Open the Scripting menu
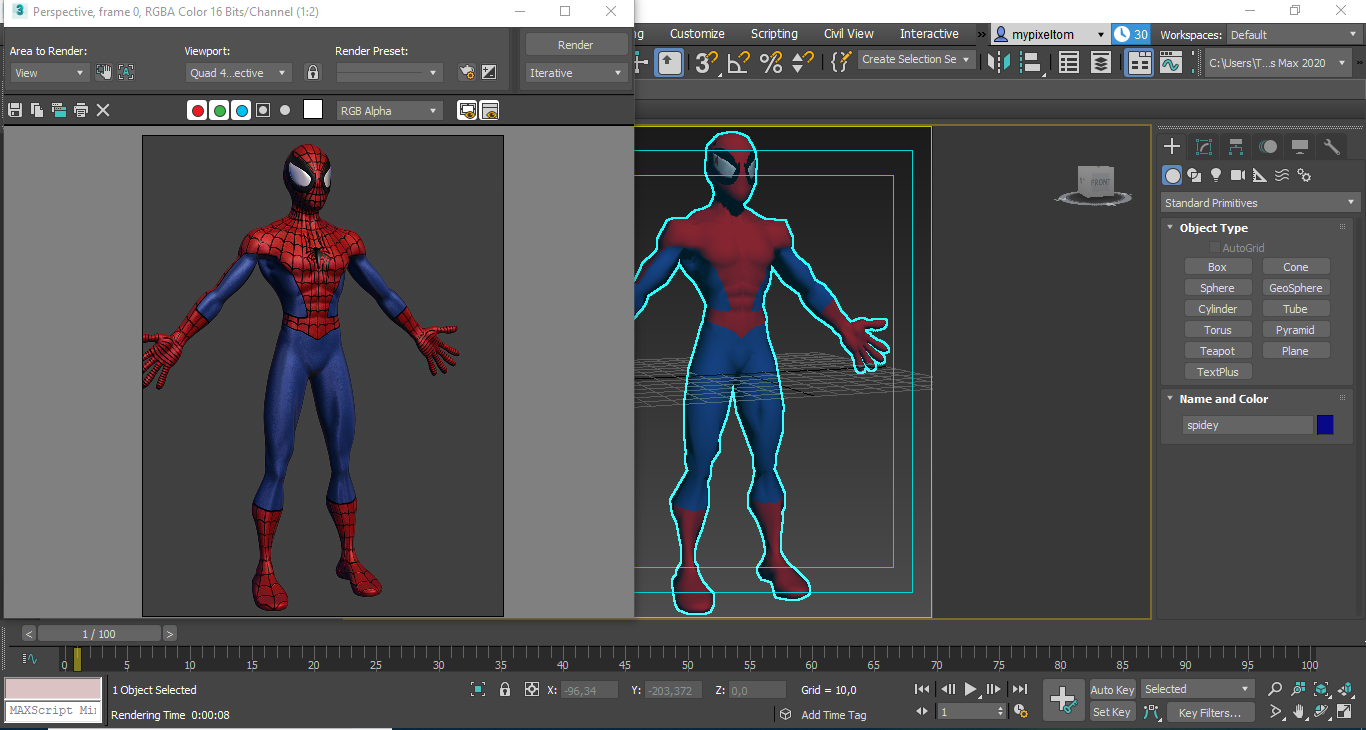The image size is (1366, 730). [x=774, y=34]
